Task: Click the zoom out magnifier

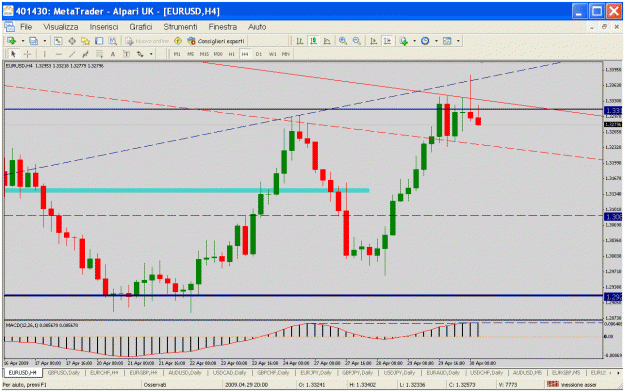Action: click(x=357, y=41)
